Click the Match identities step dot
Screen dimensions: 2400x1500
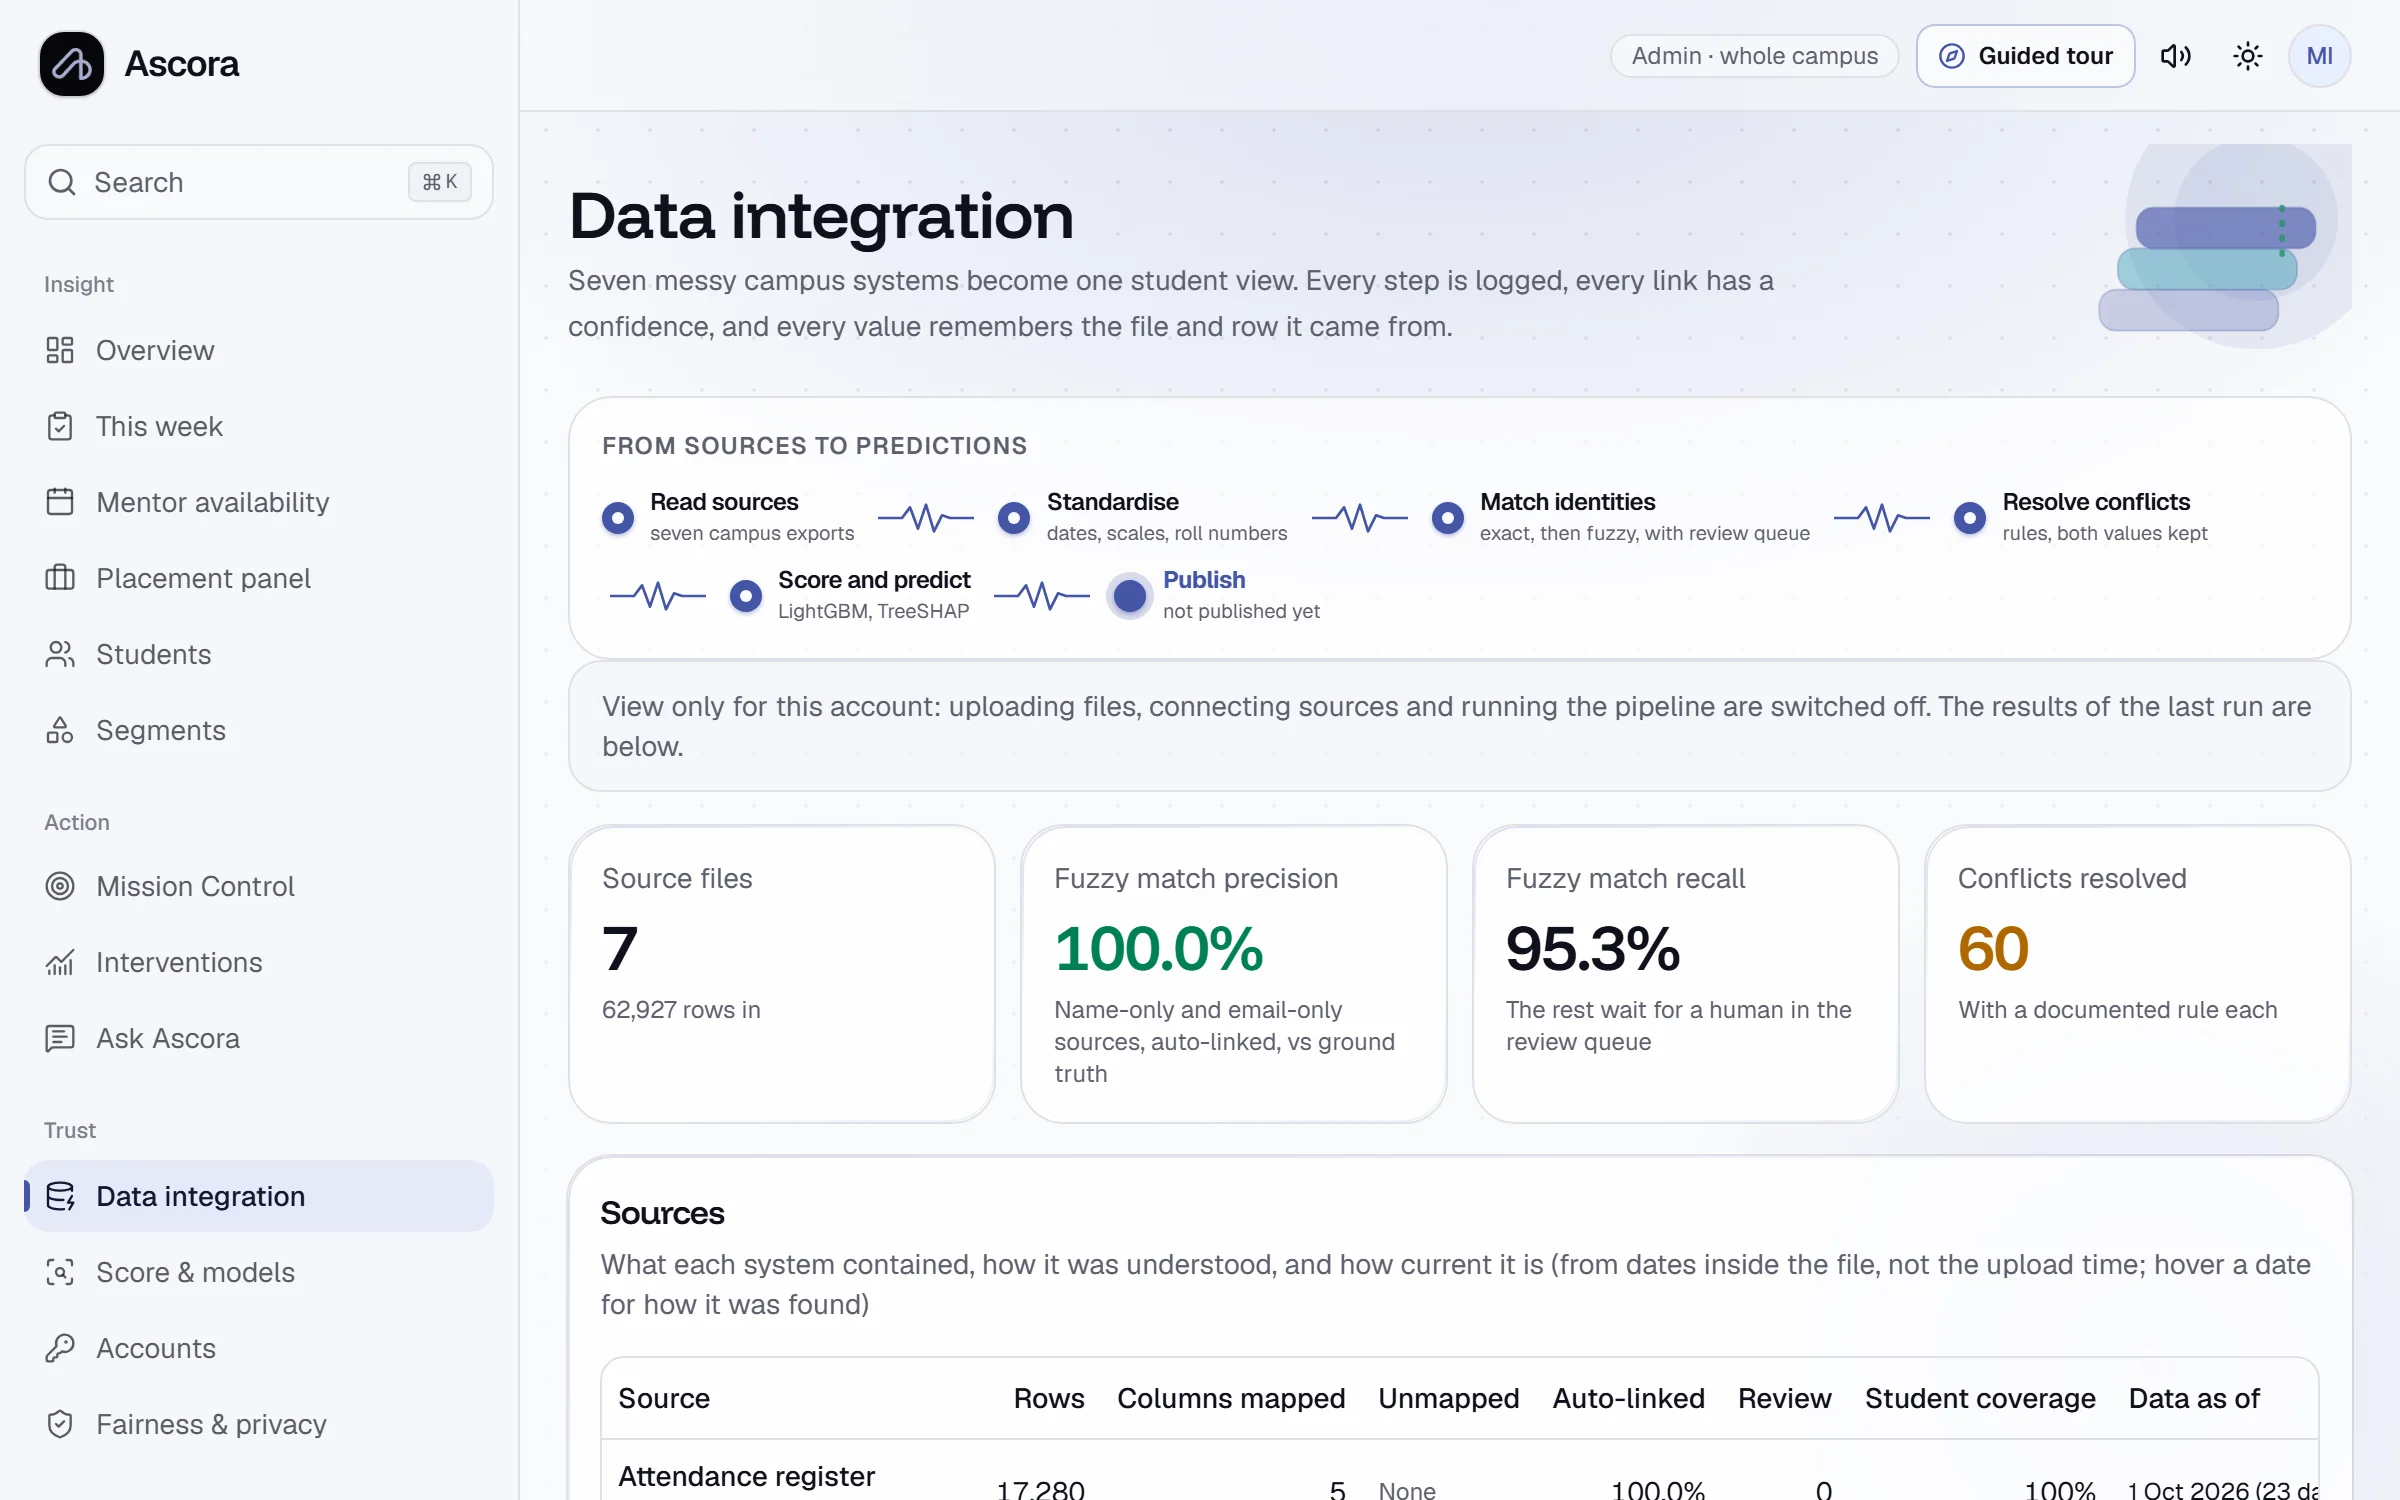1448,517
